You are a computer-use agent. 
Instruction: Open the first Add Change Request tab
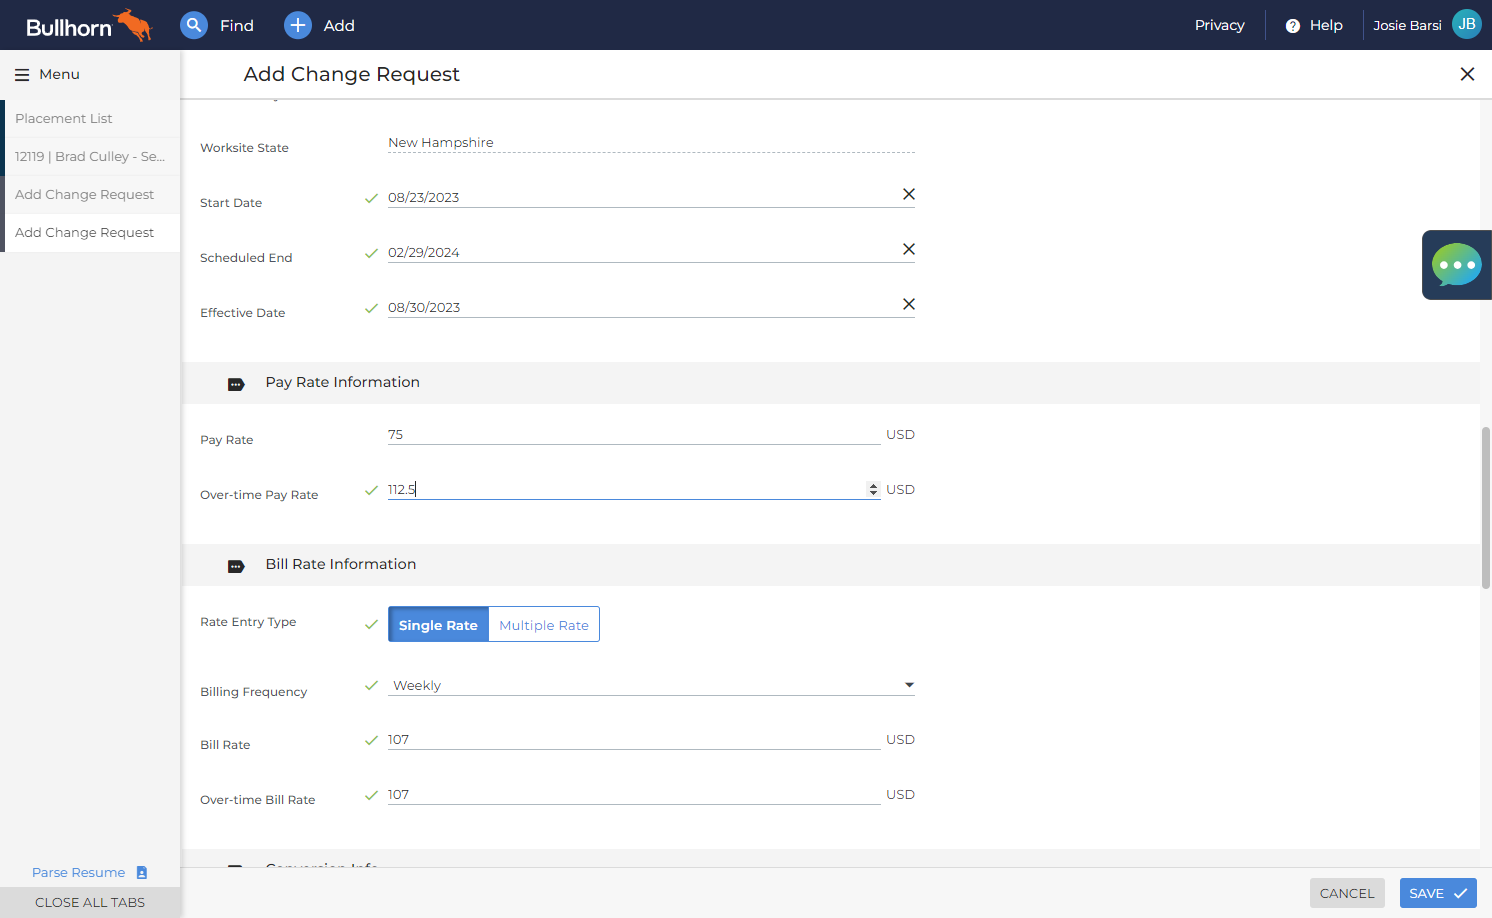tap(90, 195)
